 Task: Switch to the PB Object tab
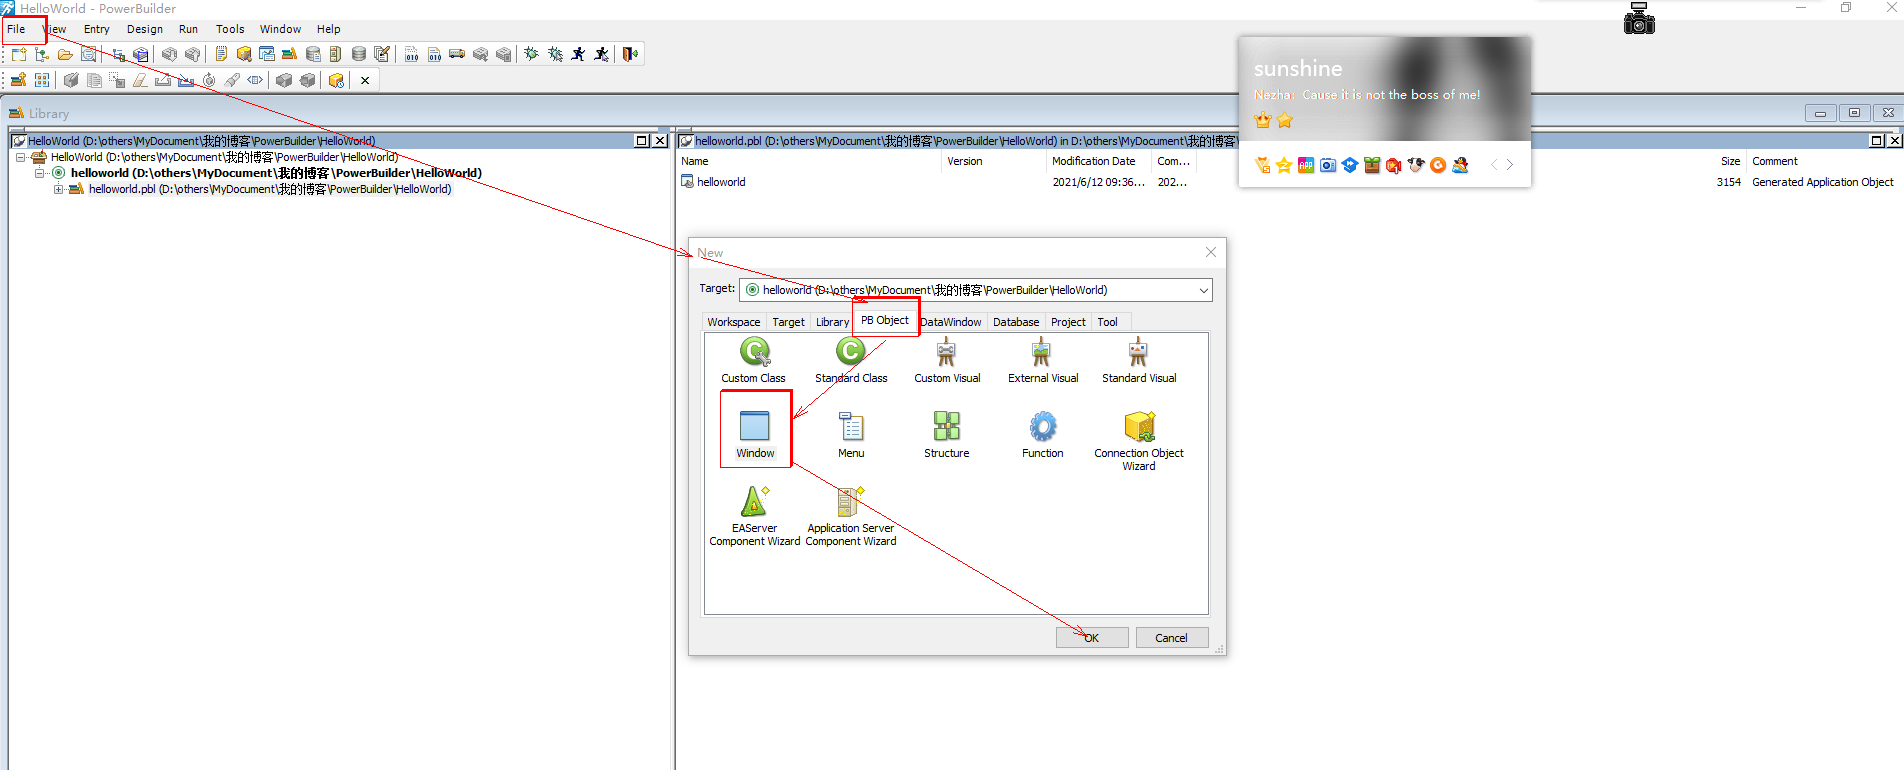pos(885,320)
